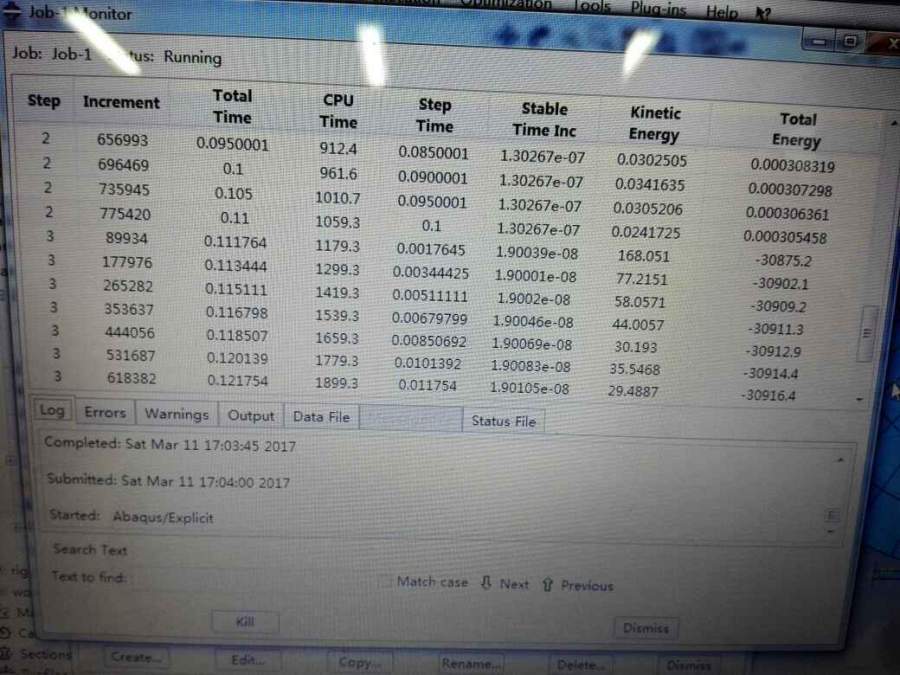
Task: Select total energy value 0.000308319
Action: point(792,166)
